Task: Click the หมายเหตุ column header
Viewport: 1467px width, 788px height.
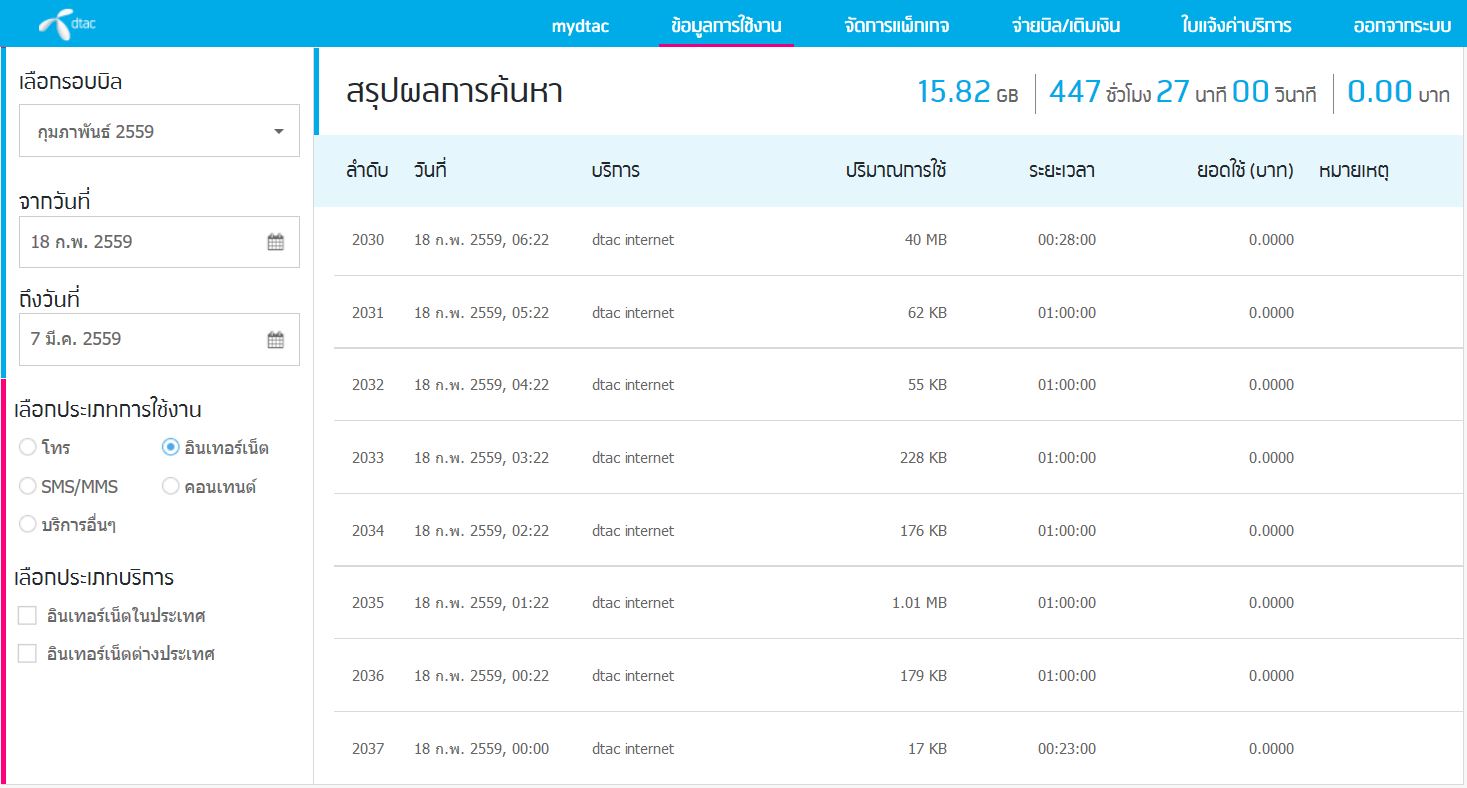Action: [x=1354, y=171]
